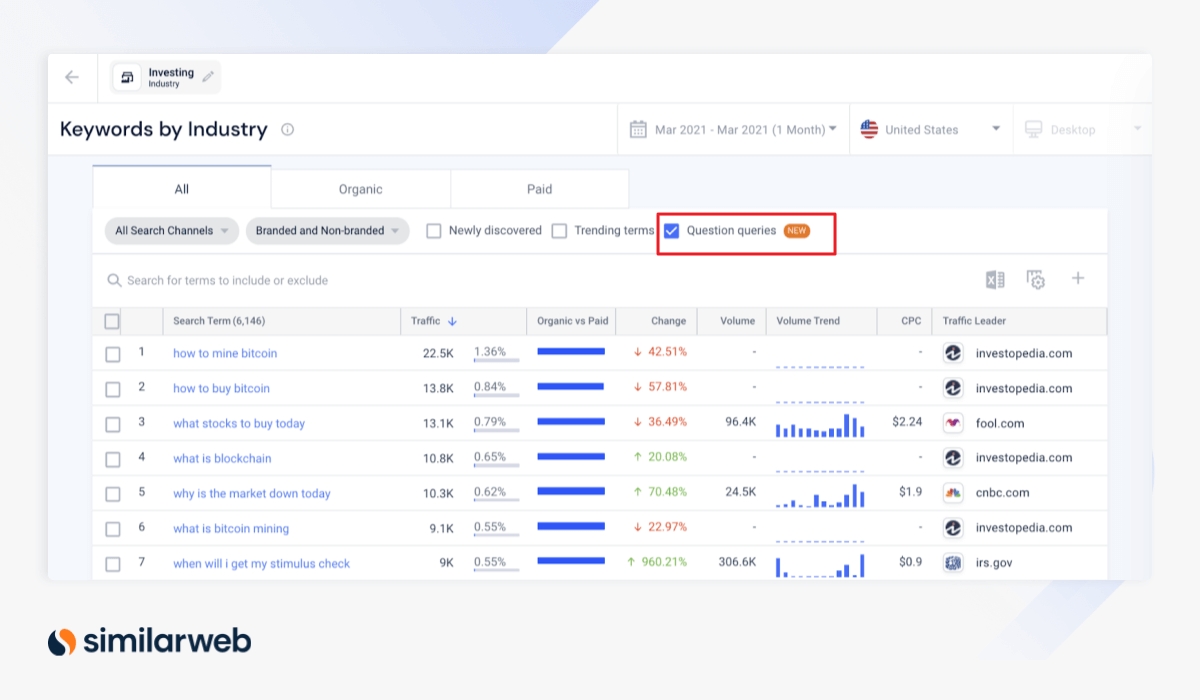The height and width of the screenshot is (700, 1200).
Task: Export keywords to Excel
Action: click(x=994, y=280)
